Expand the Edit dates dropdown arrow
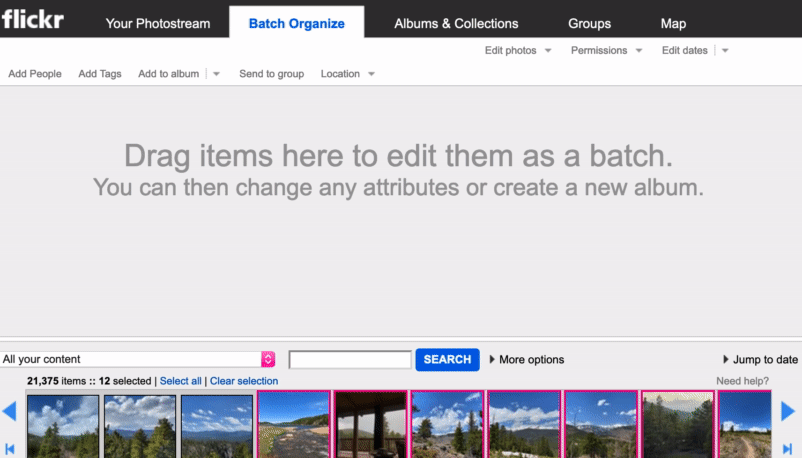 click(725, 51)
